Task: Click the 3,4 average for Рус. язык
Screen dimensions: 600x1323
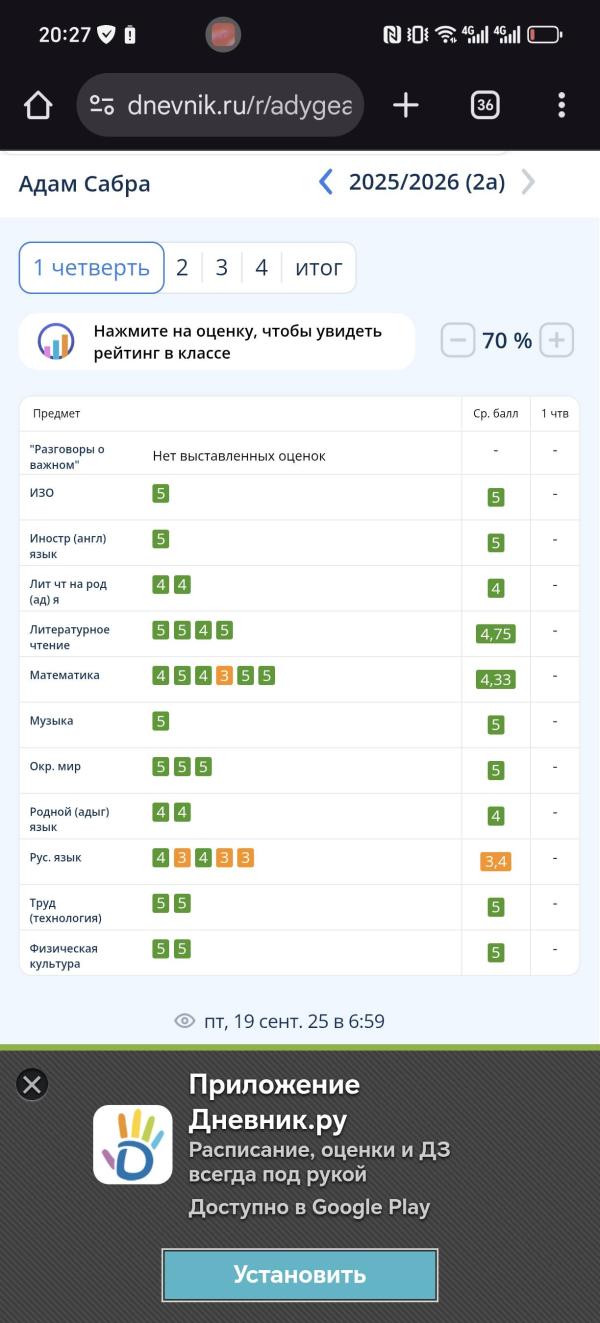Action: (x=496, y=860)
